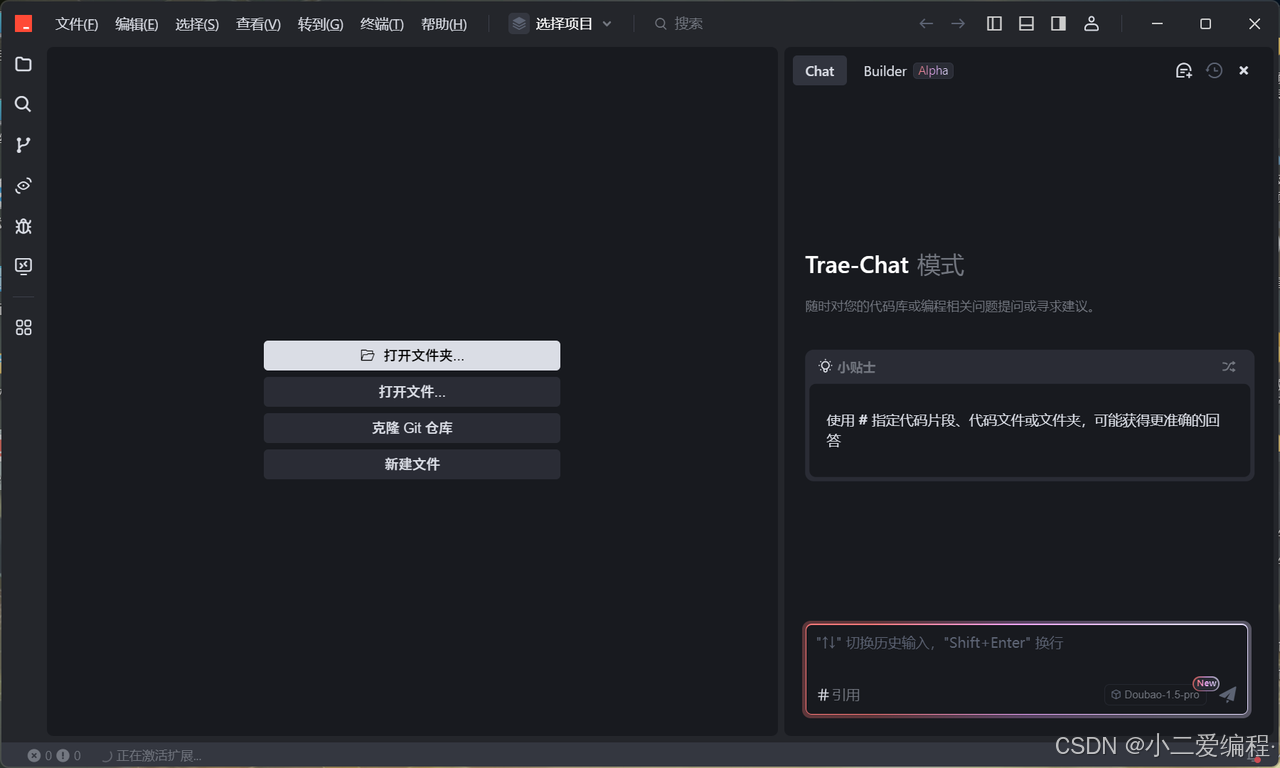1280x768 pixels.
Task: Toggle the primary left sidebar layout icon
Action: click(x=994, y=23)
